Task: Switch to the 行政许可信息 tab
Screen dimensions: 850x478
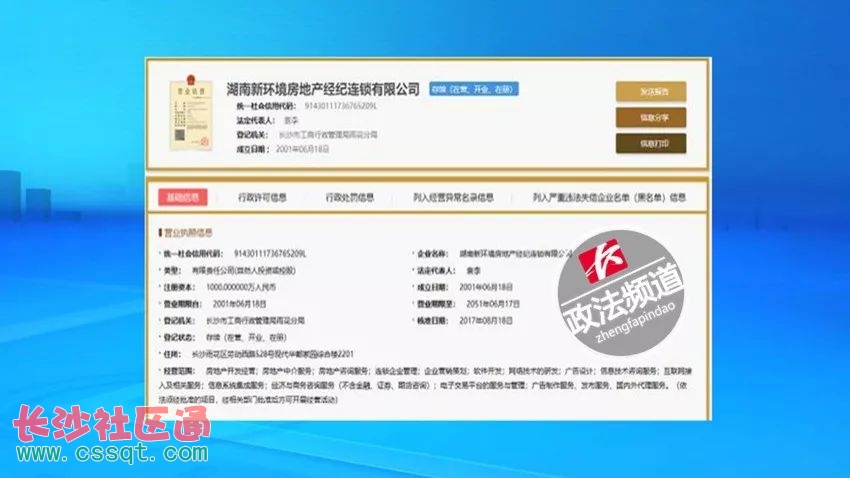Action: pos(262,197)
